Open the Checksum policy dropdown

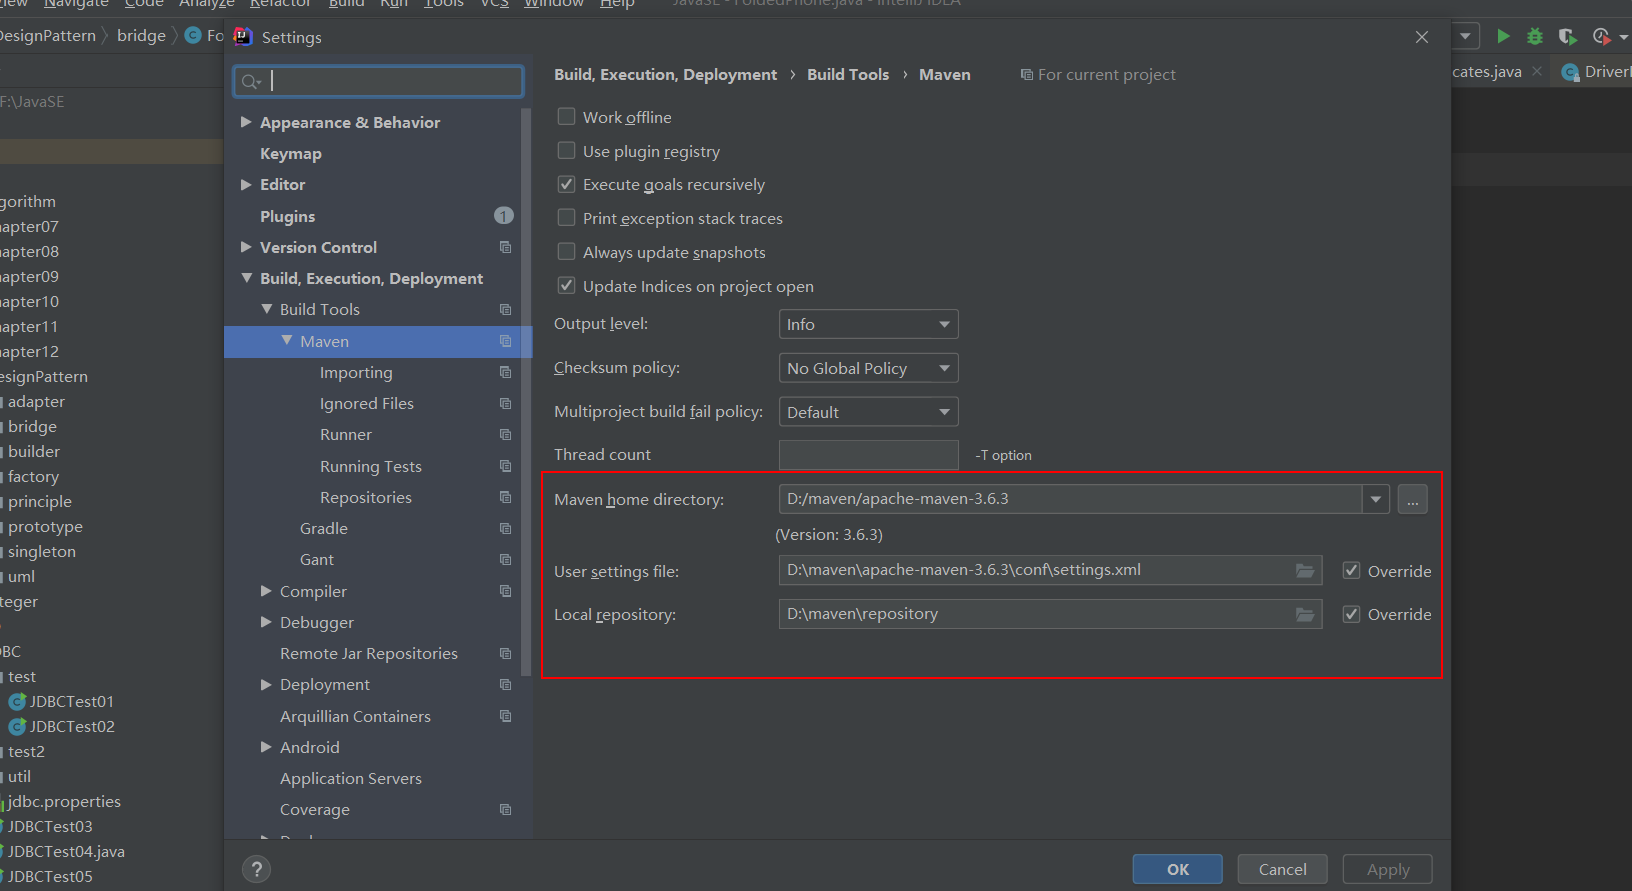pyautogui.click(x=868, y=368)
